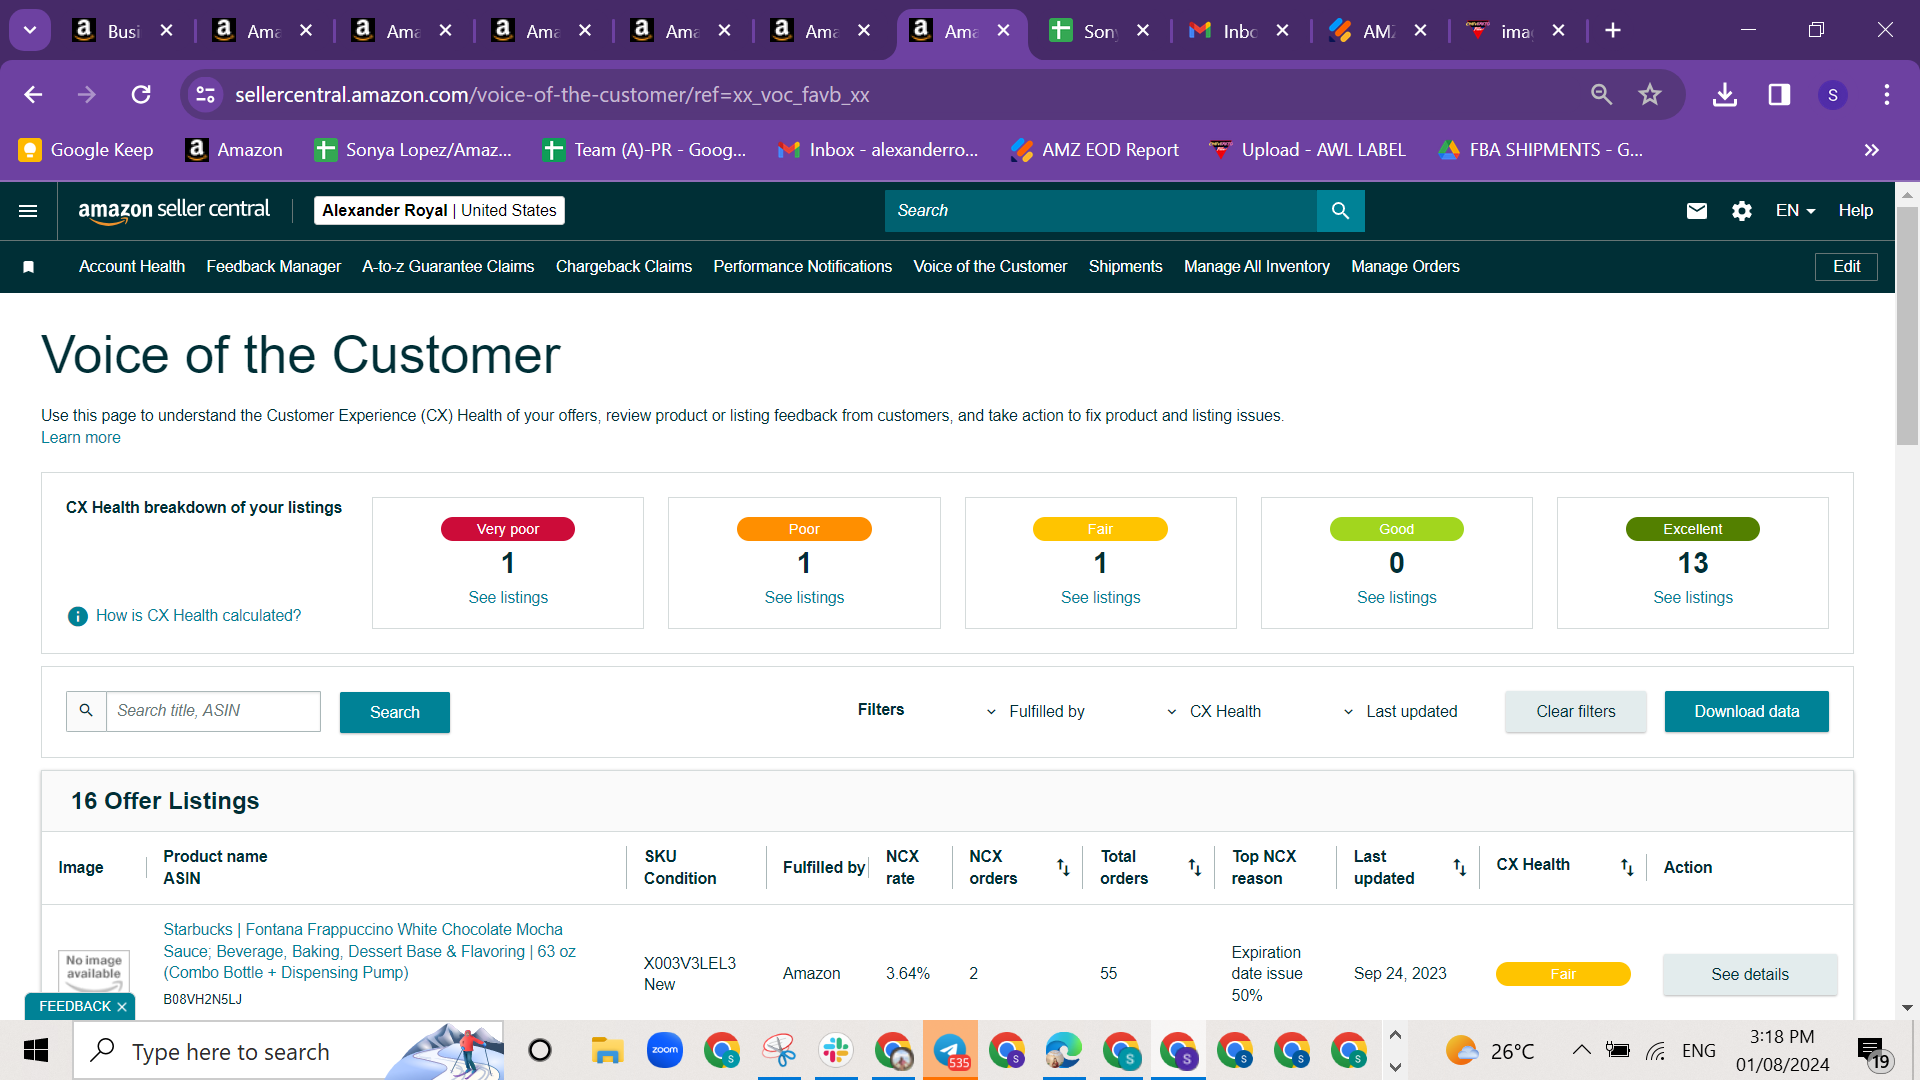
Task: Open Chrome profile avatar S
Action: [x=1833, y=95]
